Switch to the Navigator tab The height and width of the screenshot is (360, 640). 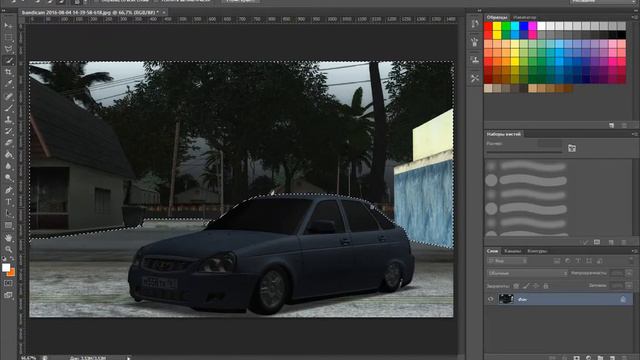524,17
